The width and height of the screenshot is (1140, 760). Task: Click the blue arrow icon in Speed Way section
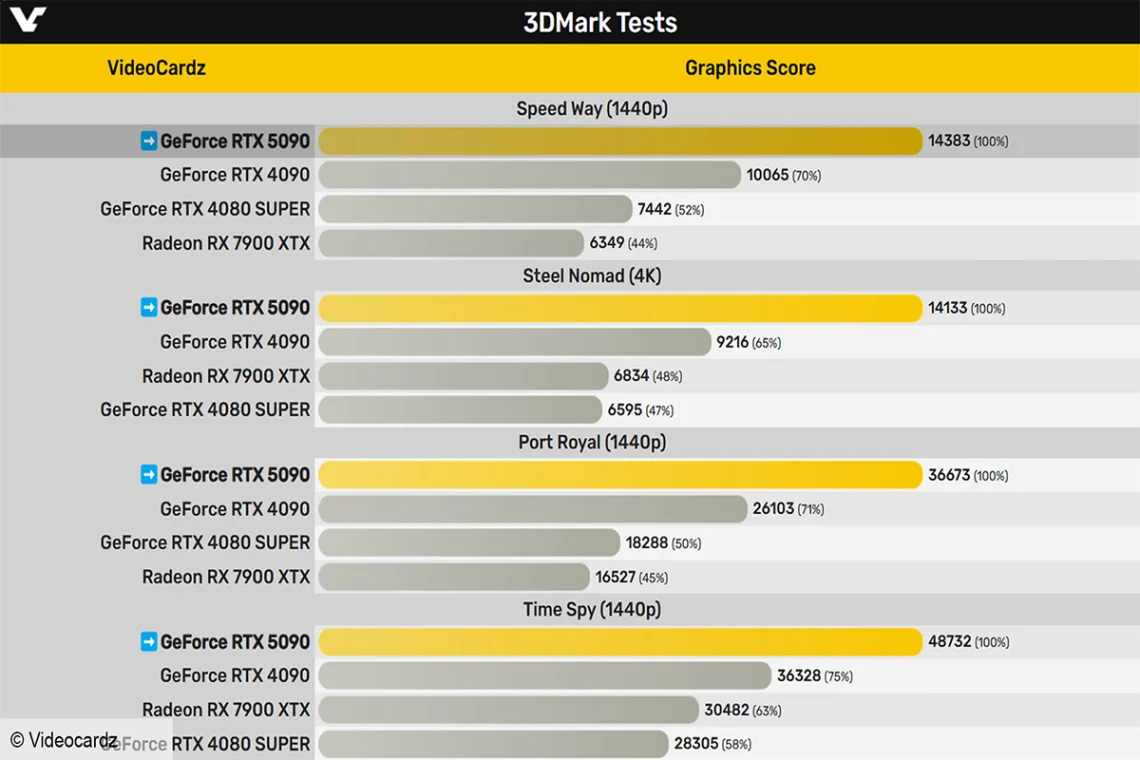[x=148, y=141]
